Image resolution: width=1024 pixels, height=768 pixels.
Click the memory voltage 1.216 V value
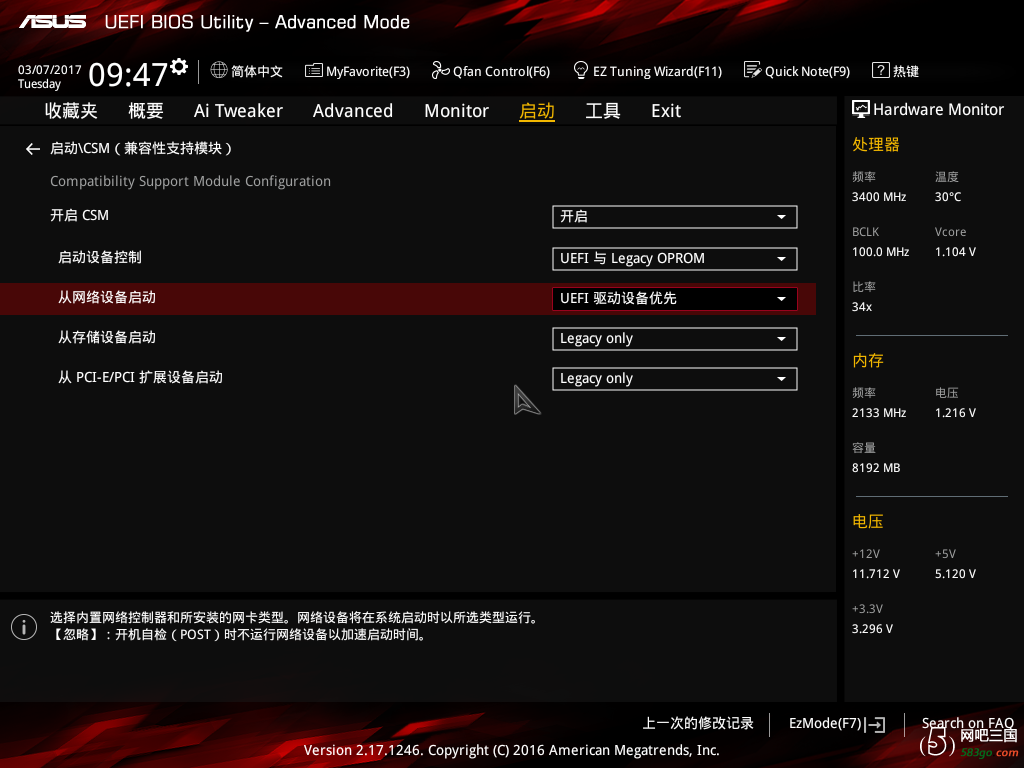(955, 413)
